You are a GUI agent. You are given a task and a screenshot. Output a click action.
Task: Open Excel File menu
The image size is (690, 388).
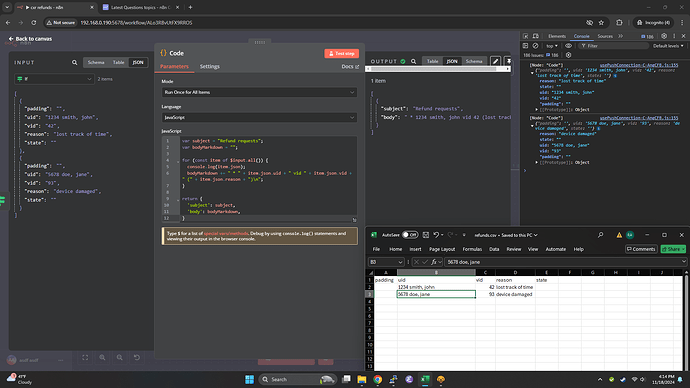tap(376, 249)
